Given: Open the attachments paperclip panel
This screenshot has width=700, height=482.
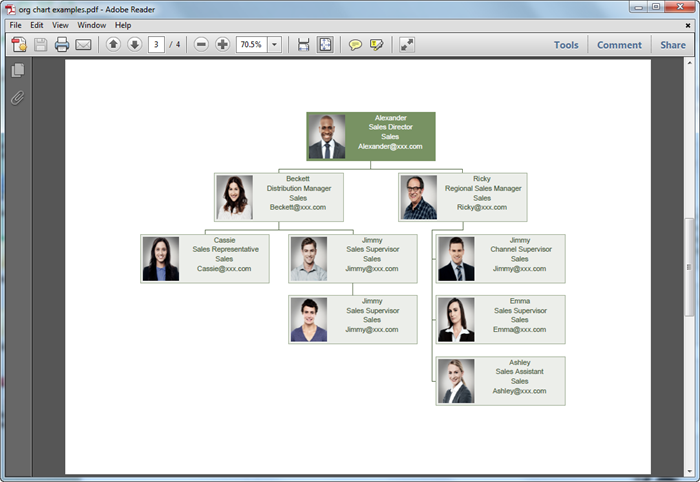Looking at the screenshot, I should pos(18,98).
